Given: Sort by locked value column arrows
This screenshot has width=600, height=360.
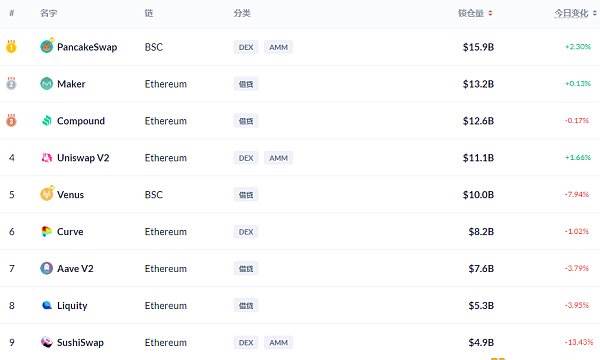Looking at the screenshot, I should coord(490,13).
